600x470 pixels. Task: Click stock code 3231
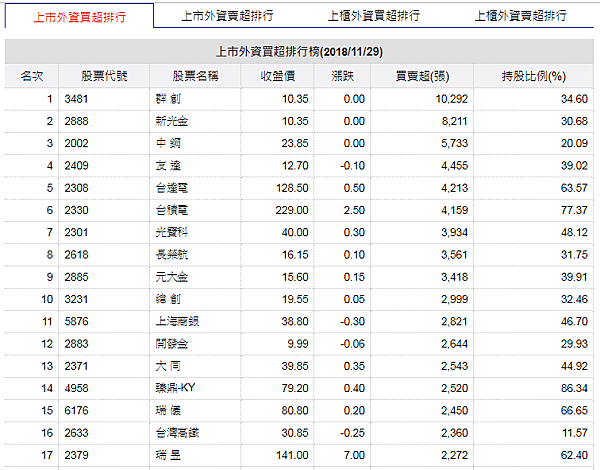point(76,299)
